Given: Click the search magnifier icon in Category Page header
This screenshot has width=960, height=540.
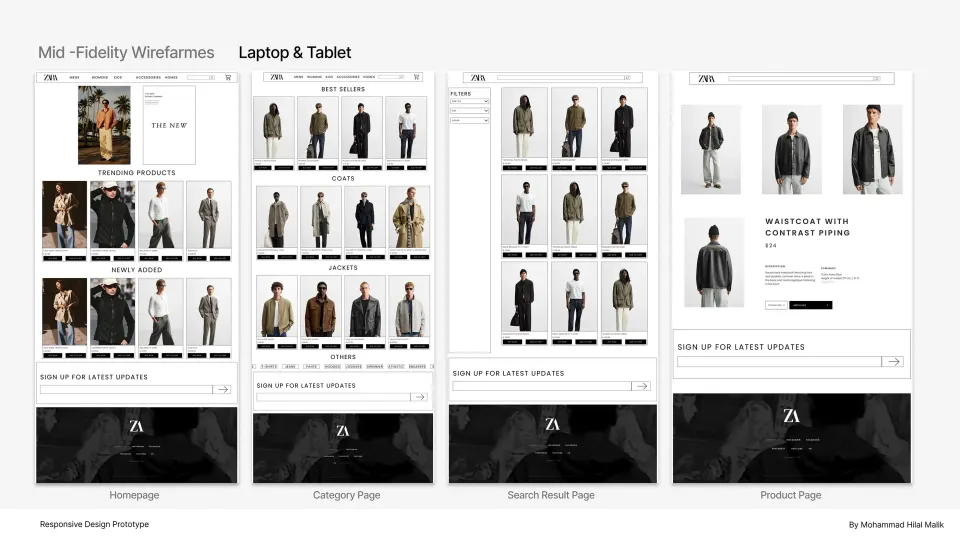Looking at the screenshot, I should click(x=401, y=77).
